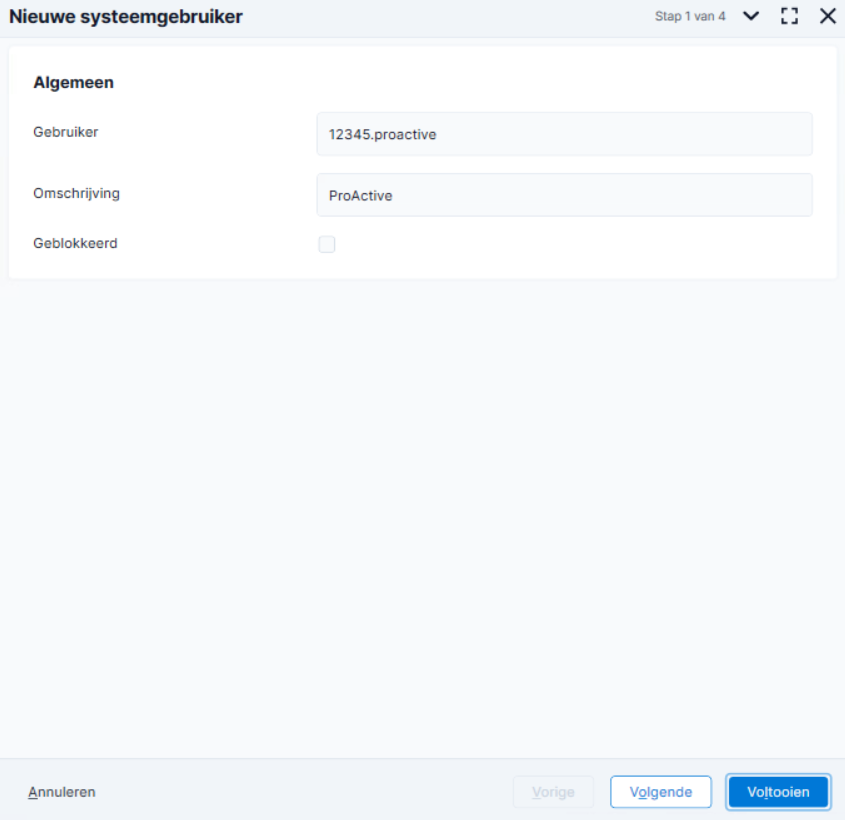Click the Geblokkeerd label text
Viewport: 845px width, 820px height.
pyautogui.click(x=75, y=244)
